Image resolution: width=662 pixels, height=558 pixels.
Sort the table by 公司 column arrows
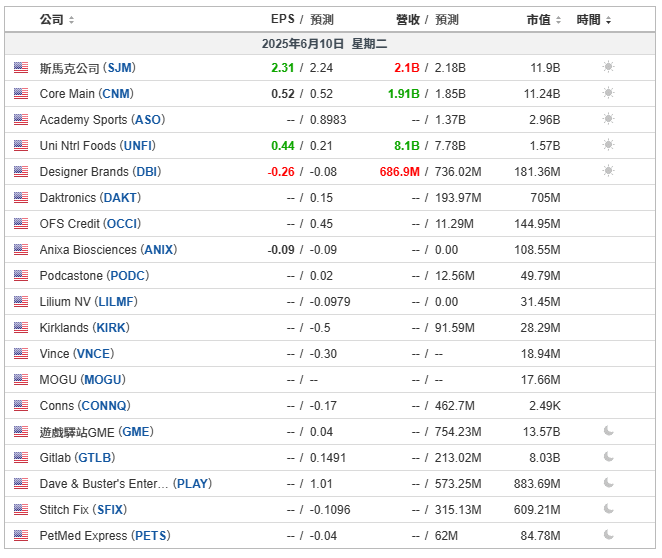tap(71, 20)
